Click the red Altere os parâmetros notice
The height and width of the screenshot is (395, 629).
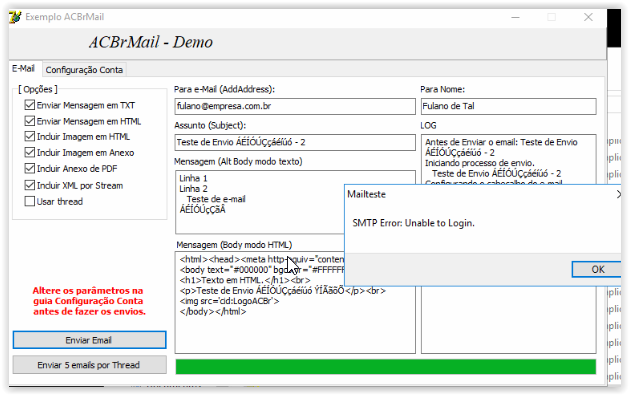click(89, 301)
